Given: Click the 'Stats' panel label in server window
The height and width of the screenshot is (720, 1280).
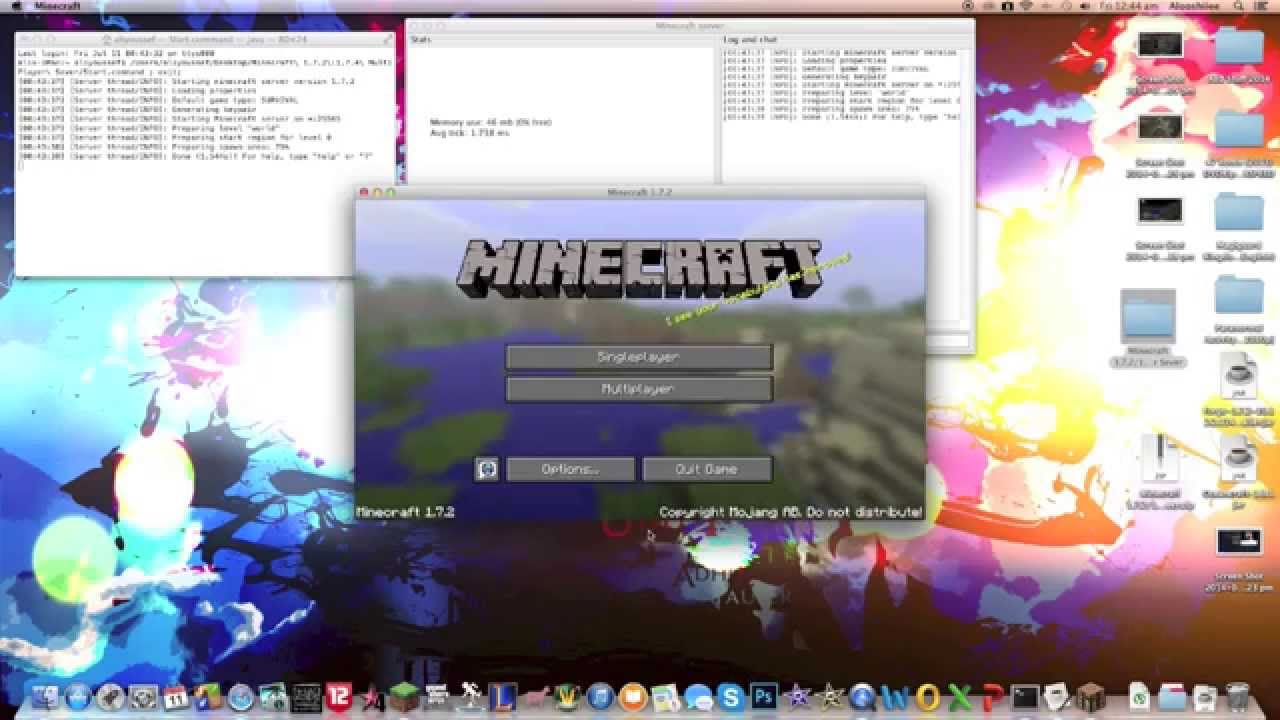Looking at the screenshot, I should coord(420,39).
